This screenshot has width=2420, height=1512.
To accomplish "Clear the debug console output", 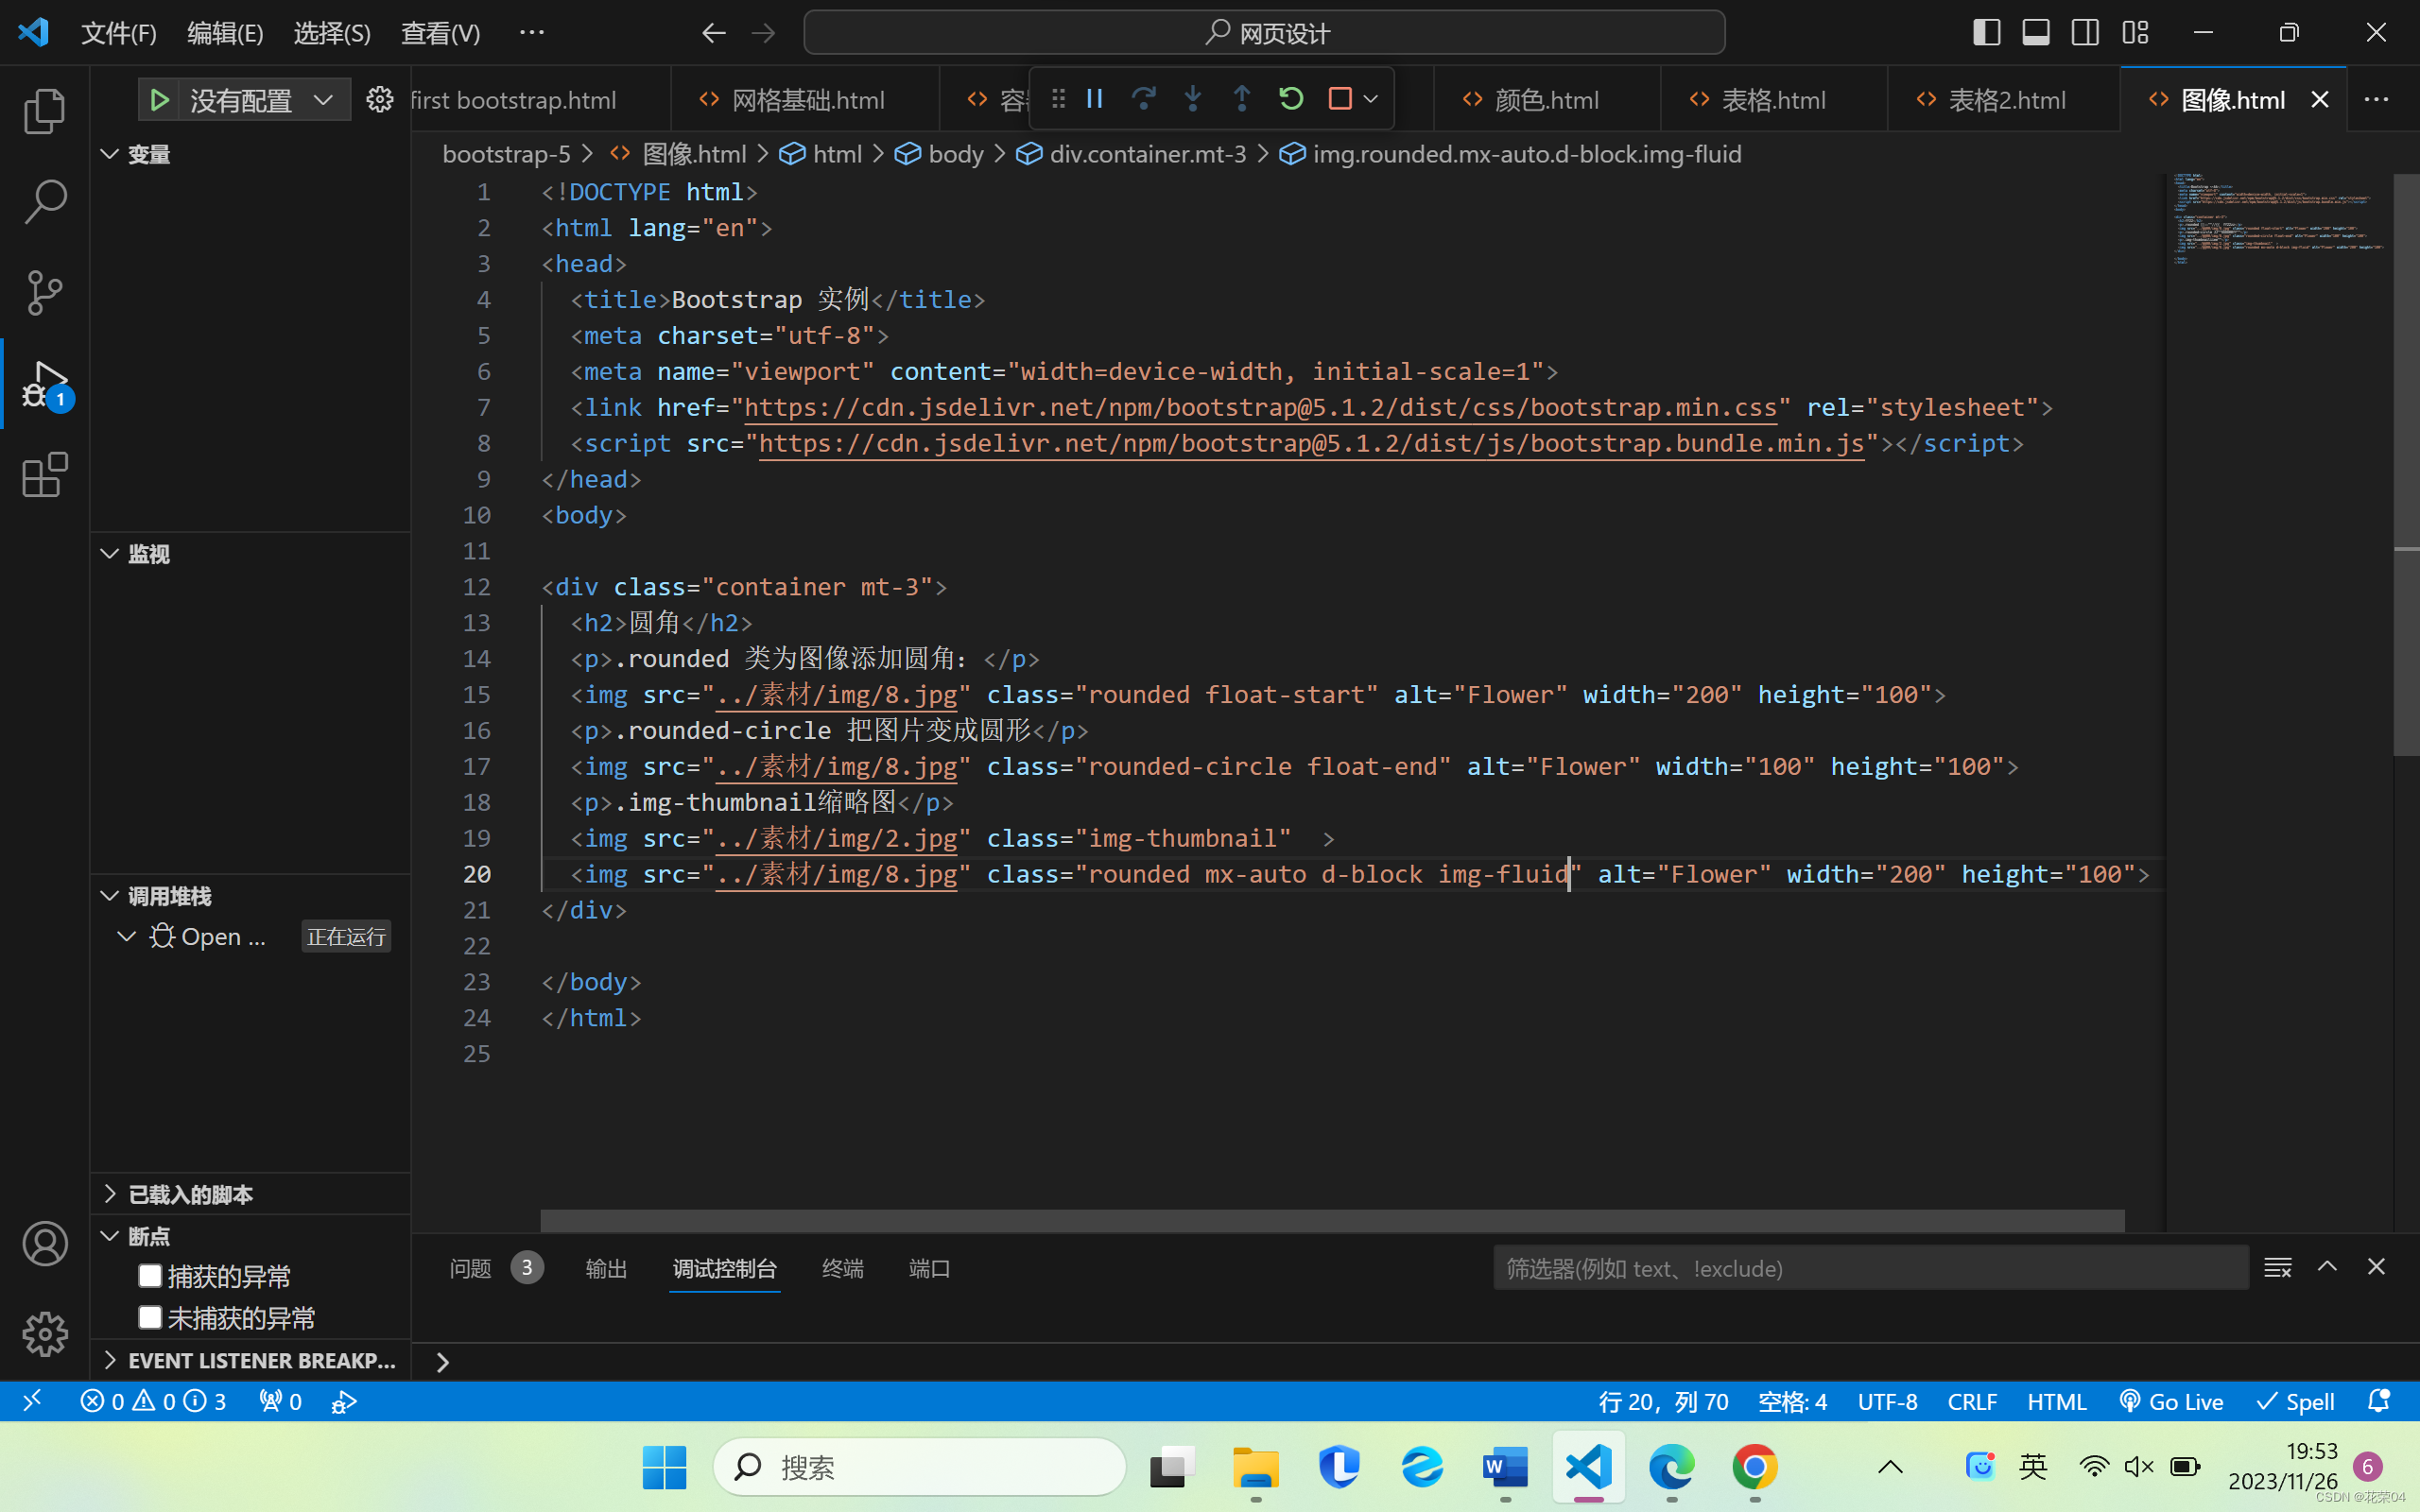I will [2277, 1268].
